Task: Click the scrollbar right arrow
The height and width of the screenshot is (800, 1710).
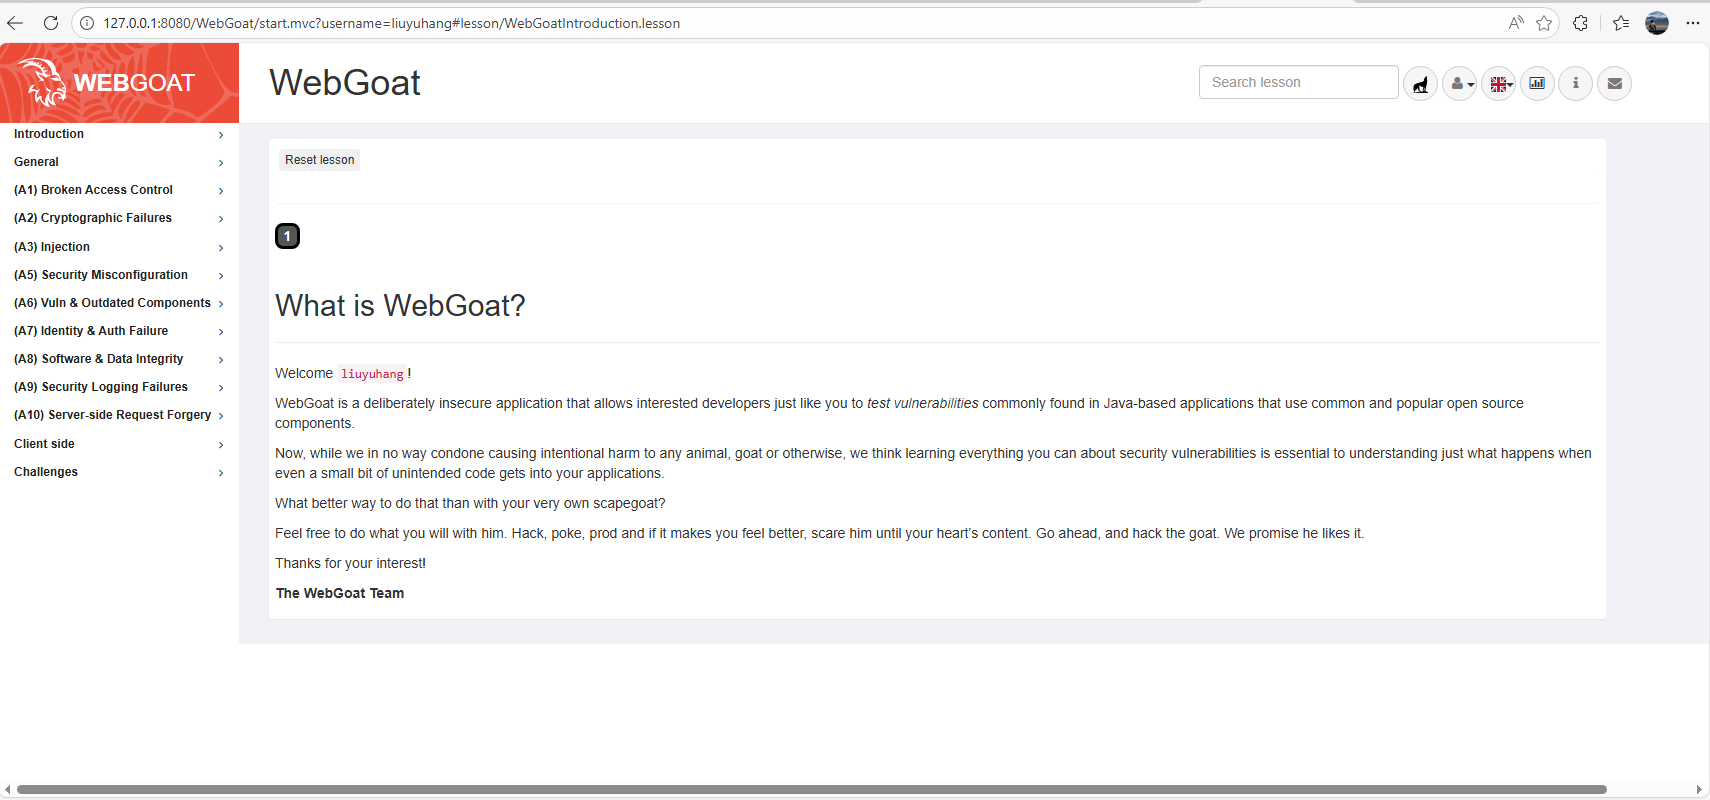Action: (1699, 790)
